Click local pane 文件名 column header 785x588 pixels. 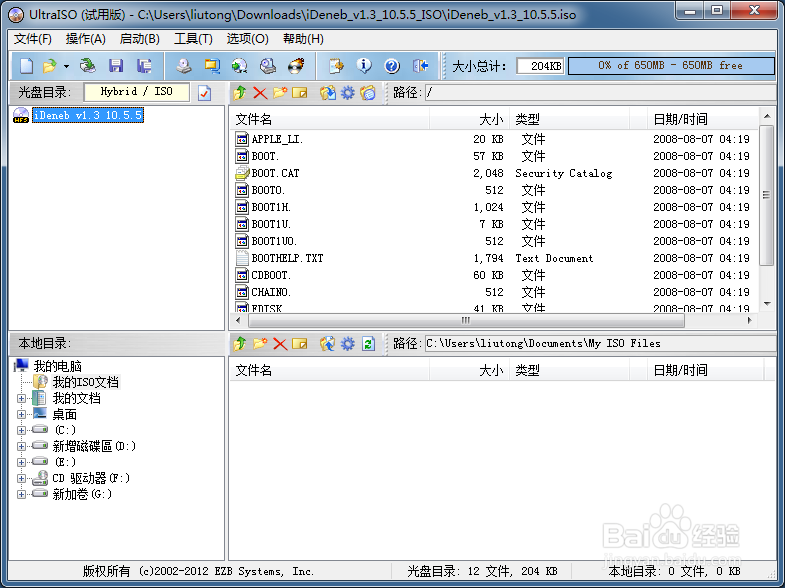329,370
